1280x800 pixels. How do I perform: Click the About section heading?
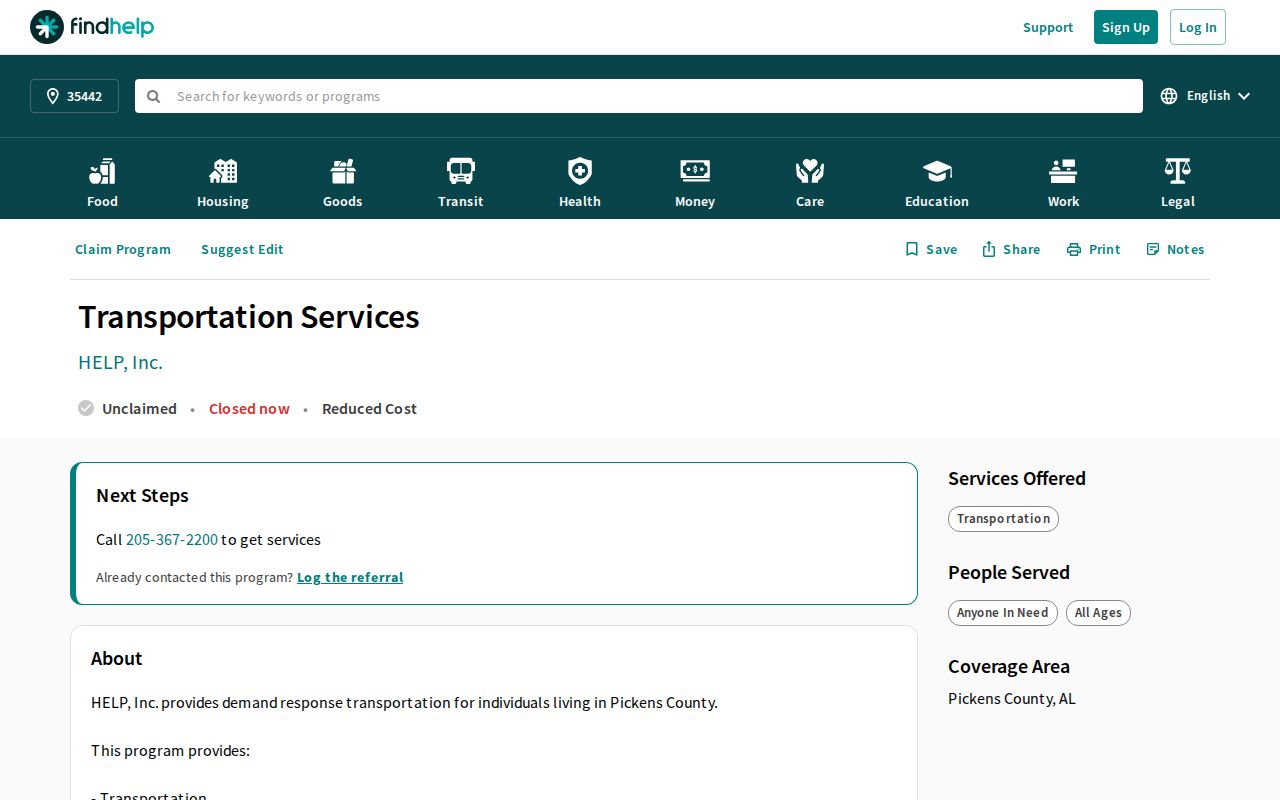click(x=117, y=658)
